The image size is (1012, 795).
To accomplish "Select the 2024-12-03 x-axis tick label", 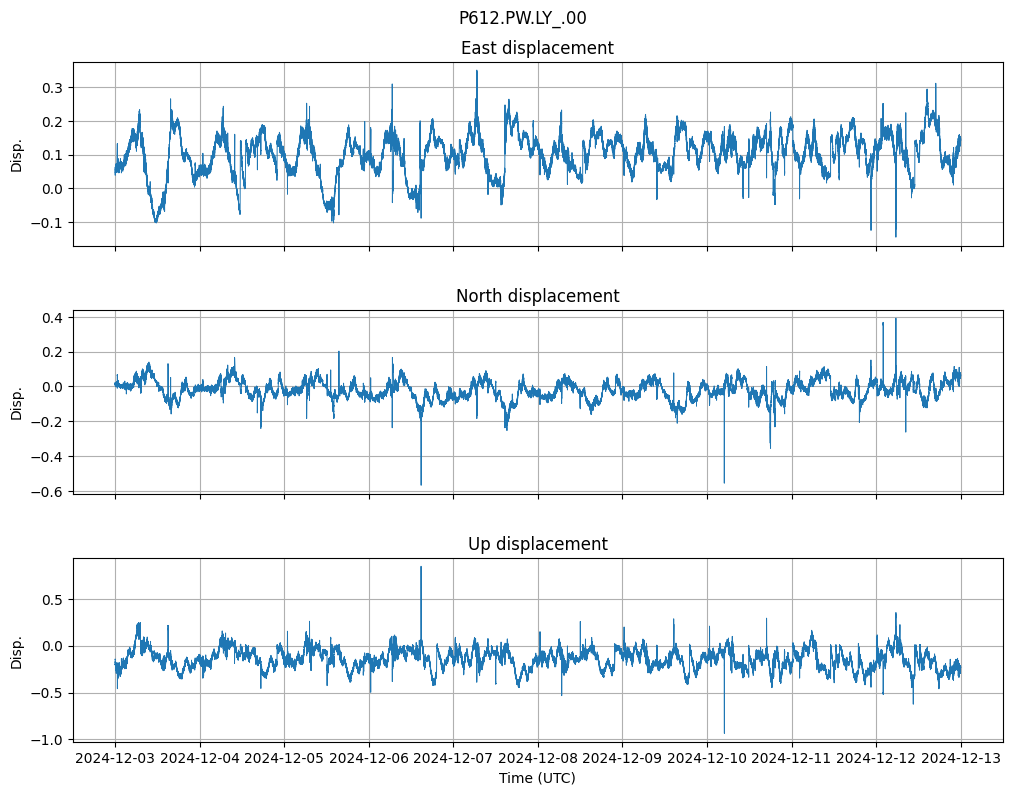I will coord(115,759).
